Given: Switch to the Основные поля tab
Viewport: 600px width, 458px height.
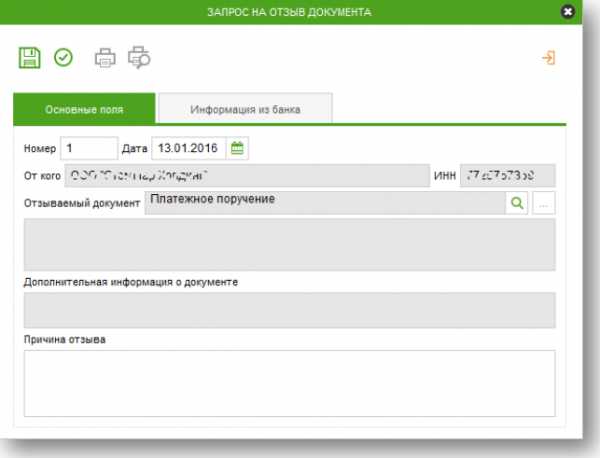Looking at the screenshot, I should pyautogui.click(x=84, y=108).
